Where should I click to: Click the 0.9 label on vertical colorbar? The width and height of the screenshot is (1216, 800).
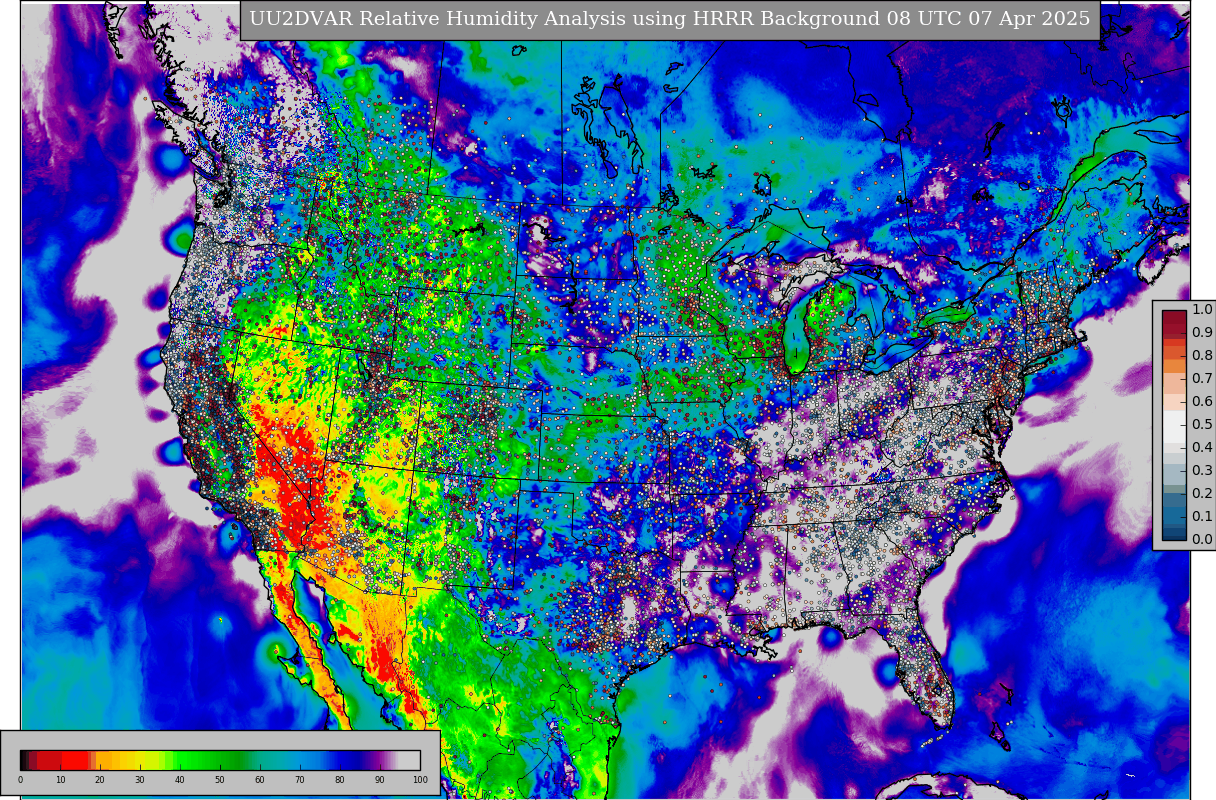pyautogui.click(x=1202, y=332)
